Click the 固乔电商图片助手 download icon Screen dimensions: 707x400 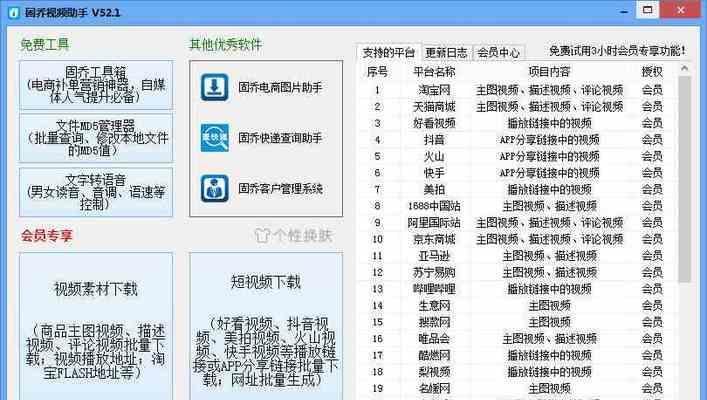[x=214, y=87]
